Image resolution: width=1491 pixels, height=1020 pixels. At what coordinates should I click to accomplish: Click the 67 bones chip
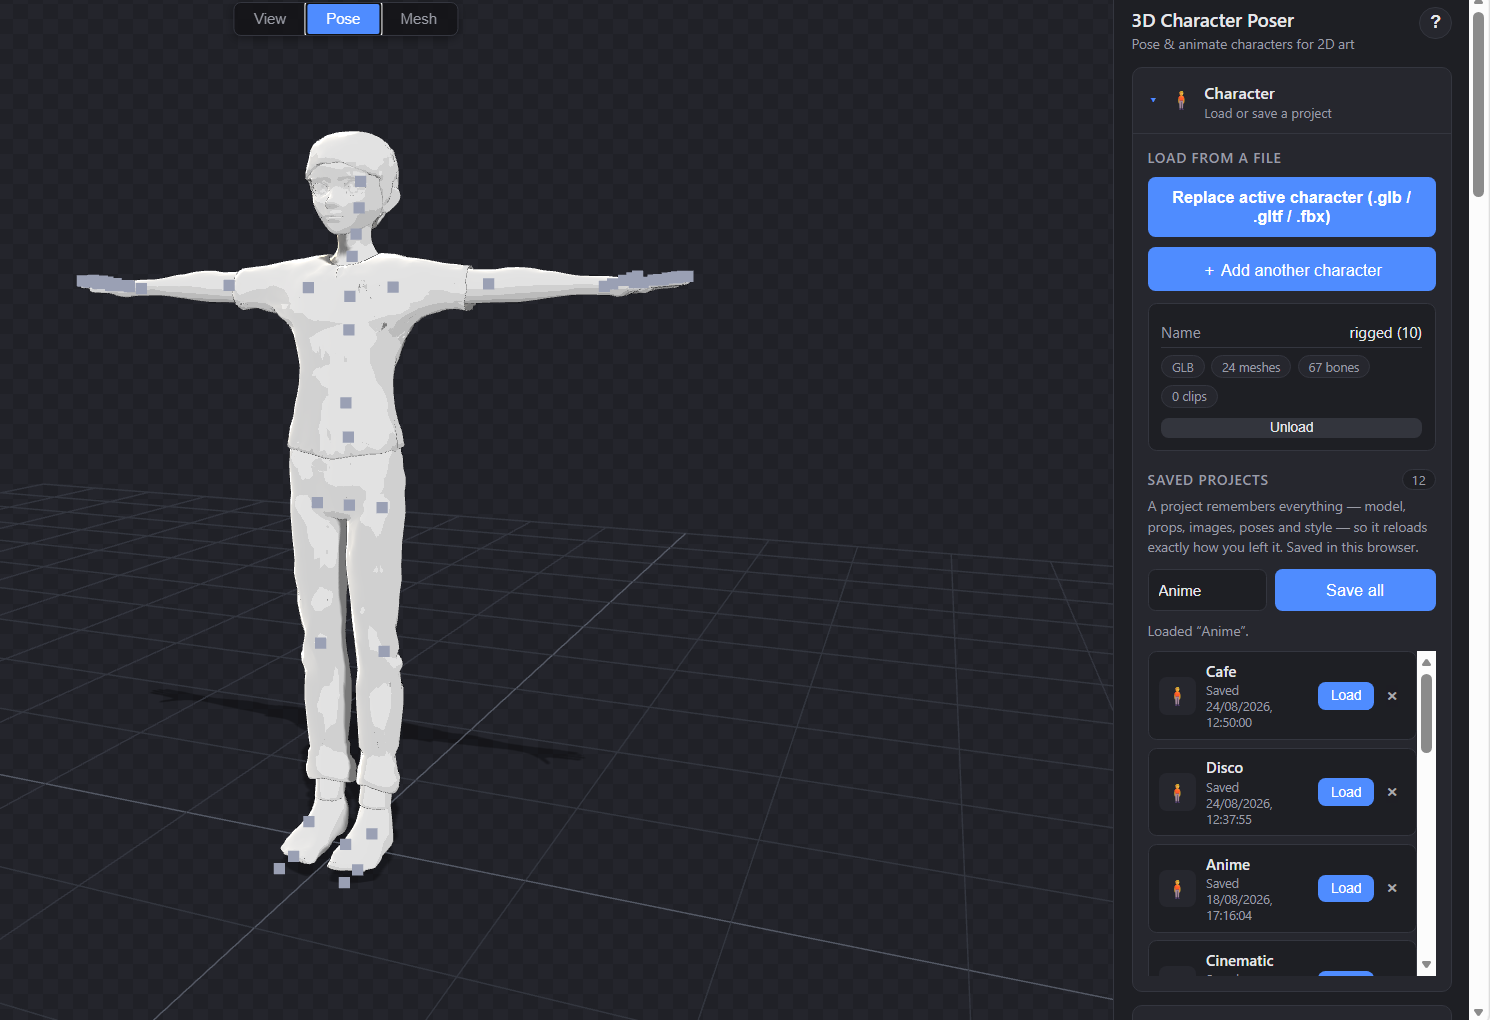click(1334, 367)
